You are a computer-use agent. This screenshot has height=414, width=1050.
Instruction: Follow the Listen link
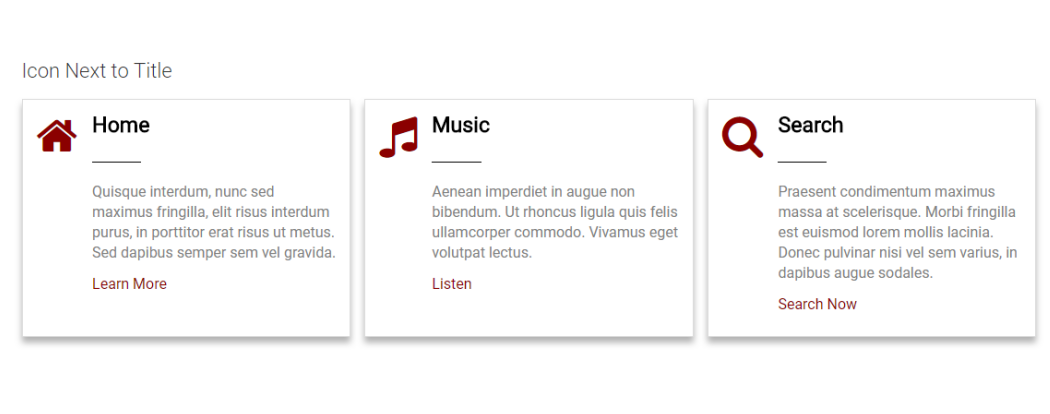[452, 284]
